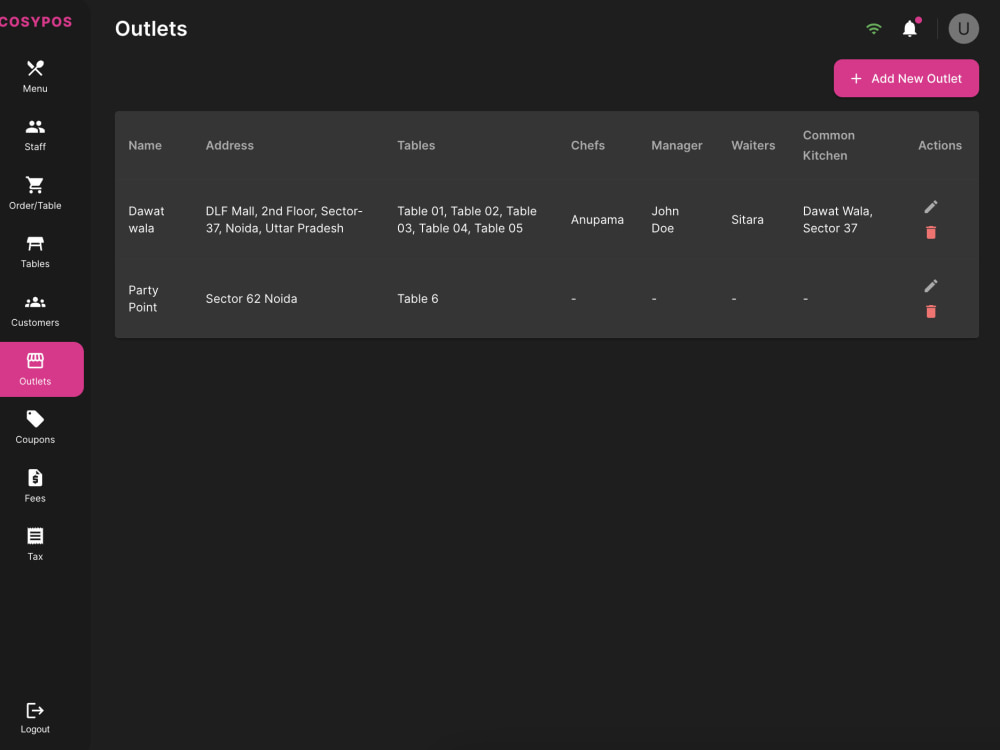The height and width of the screenshot is (750, 1000).
Task: Go to the Staff page
Action: (x=35, y=135)
